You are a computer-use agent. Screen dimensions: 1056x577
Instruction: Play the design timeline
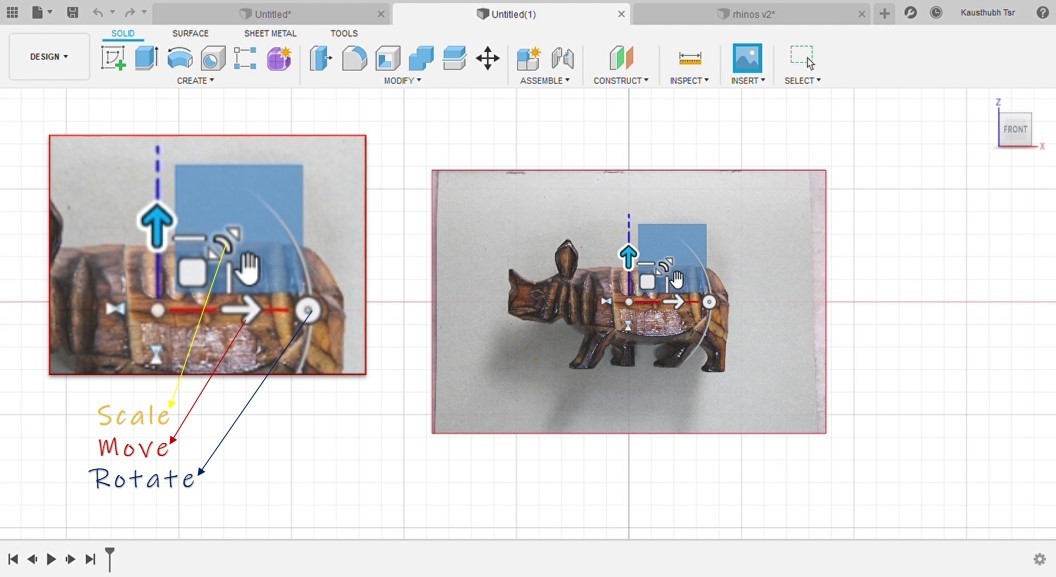pyautogui.click(x=51, y=559)
